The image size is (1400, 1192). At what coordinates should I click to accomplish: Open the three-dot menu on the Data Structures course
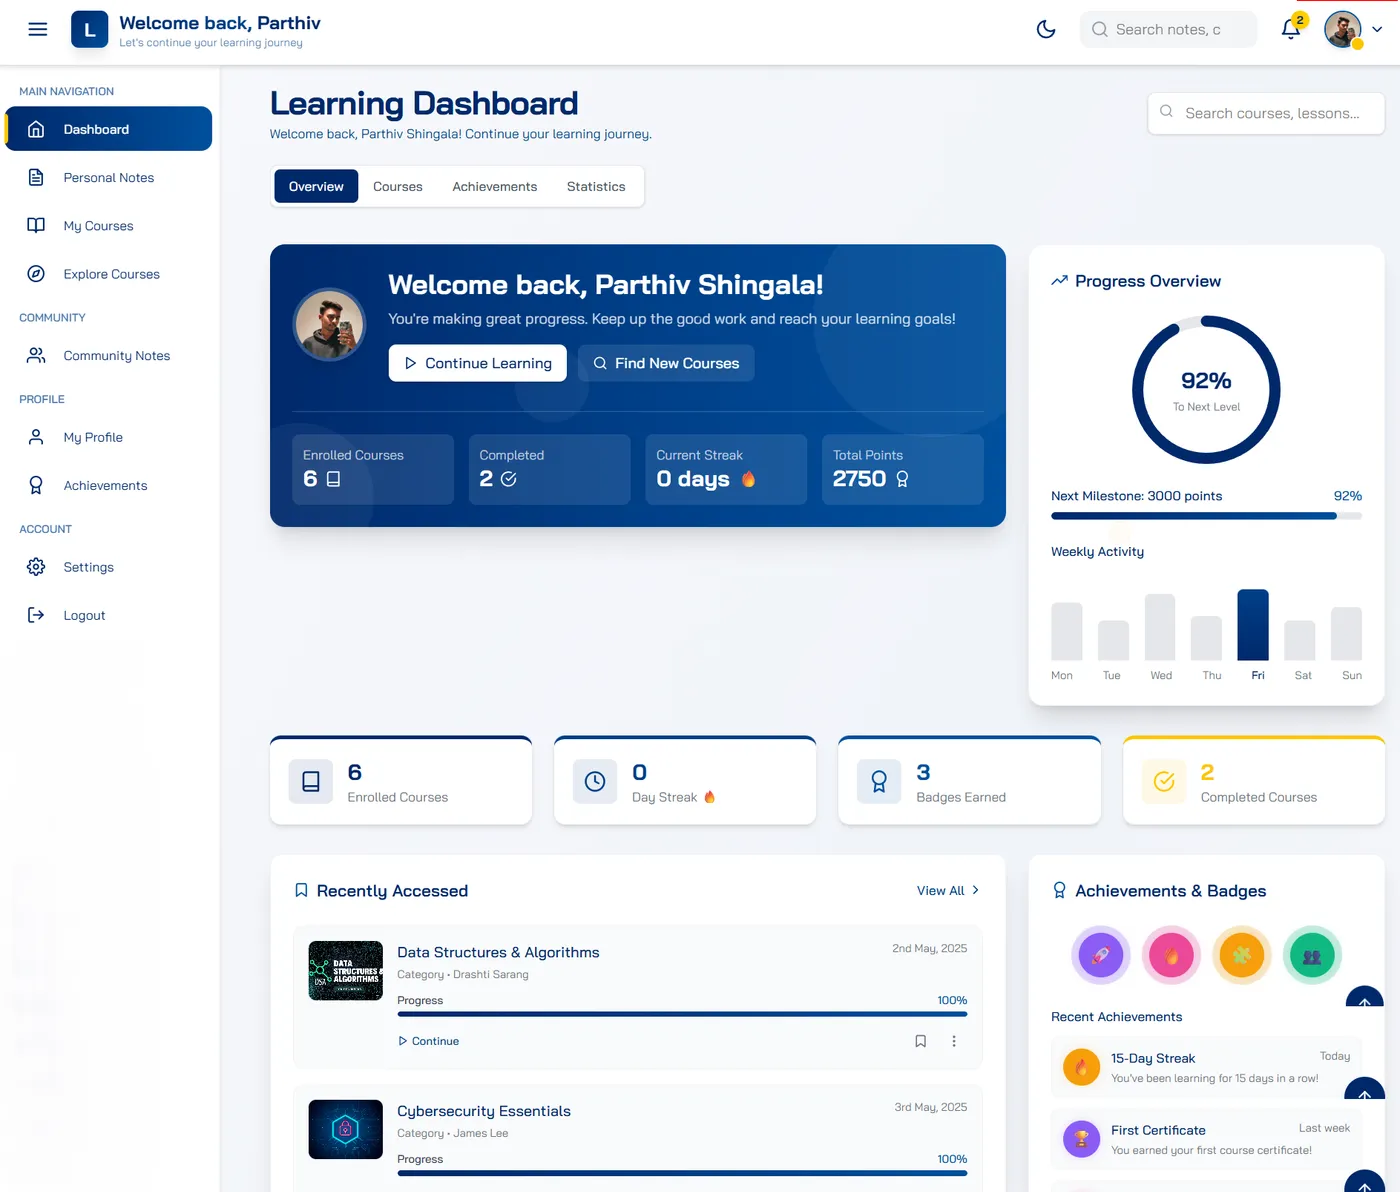[954, 1041]
